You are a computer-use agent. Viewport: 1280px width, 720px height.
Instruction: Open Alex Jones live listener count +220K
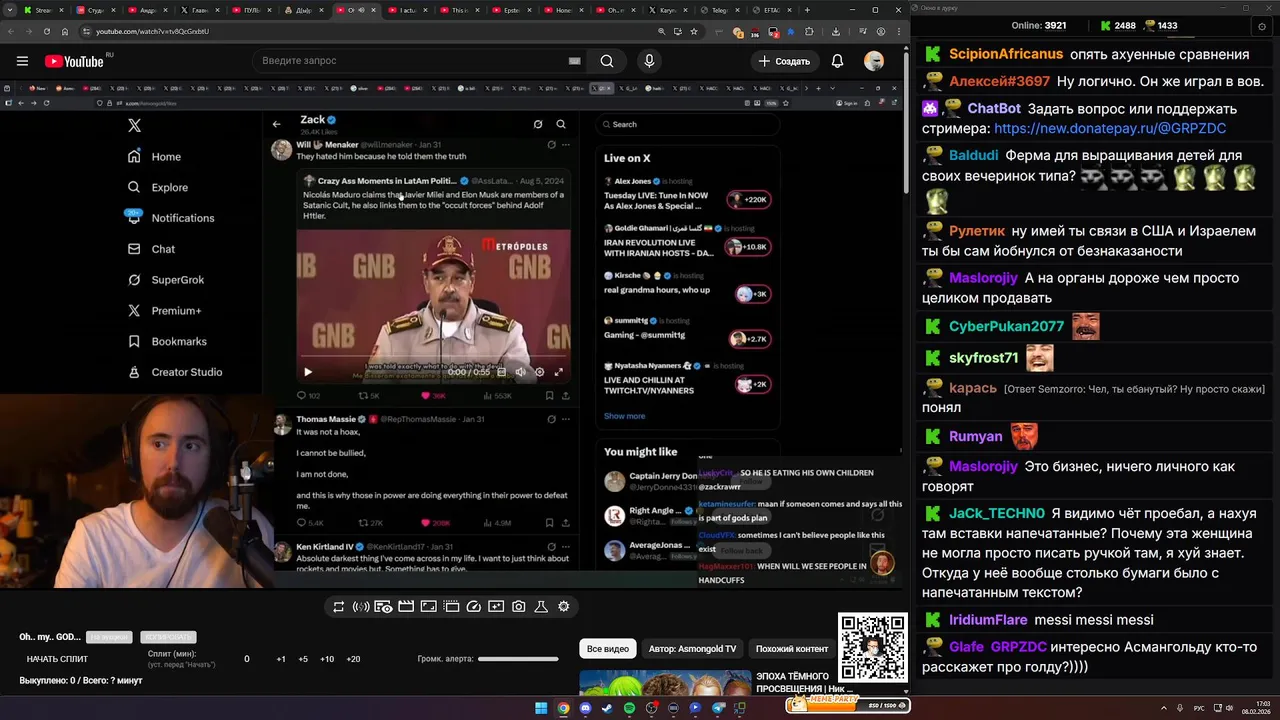[748, 200]
